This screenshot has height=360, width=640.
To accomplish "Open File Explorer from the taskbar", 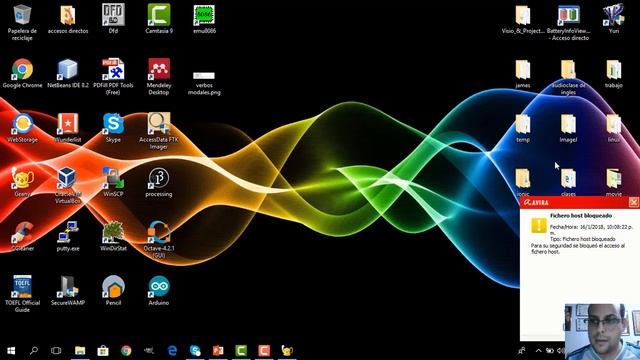I will [x=80, y=351].
